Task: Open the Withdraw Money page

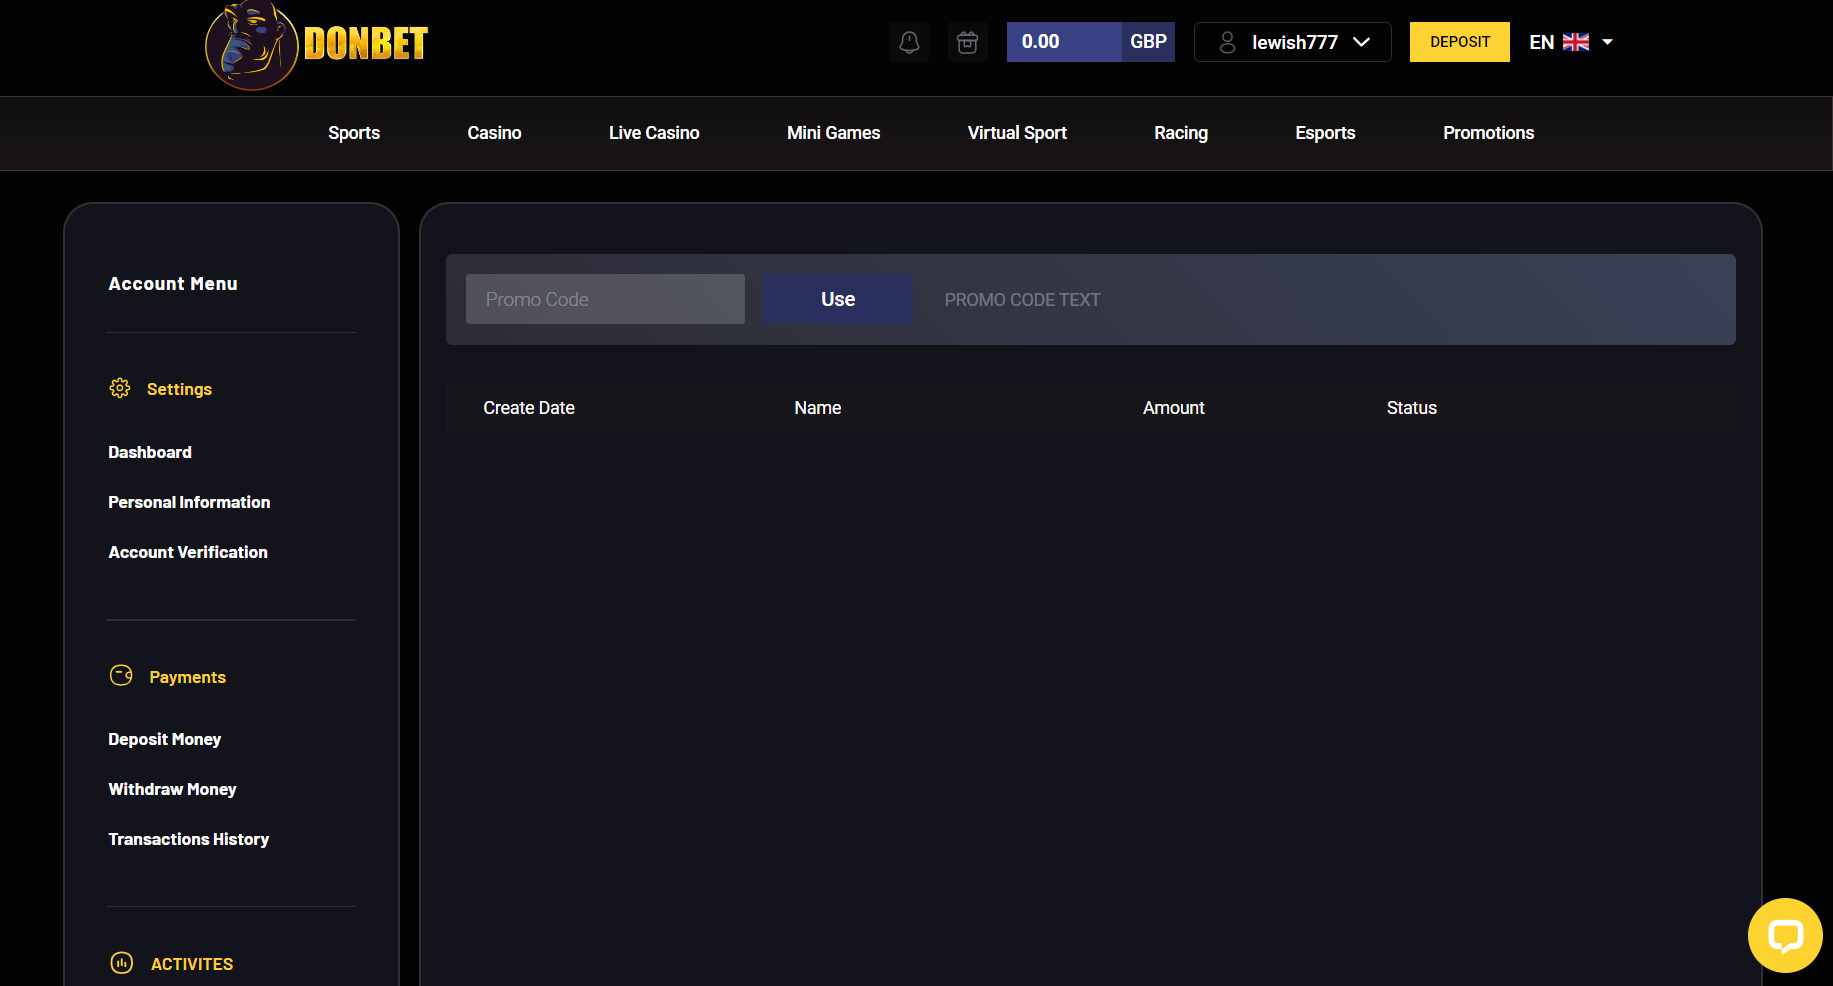Action: point(171,789)
